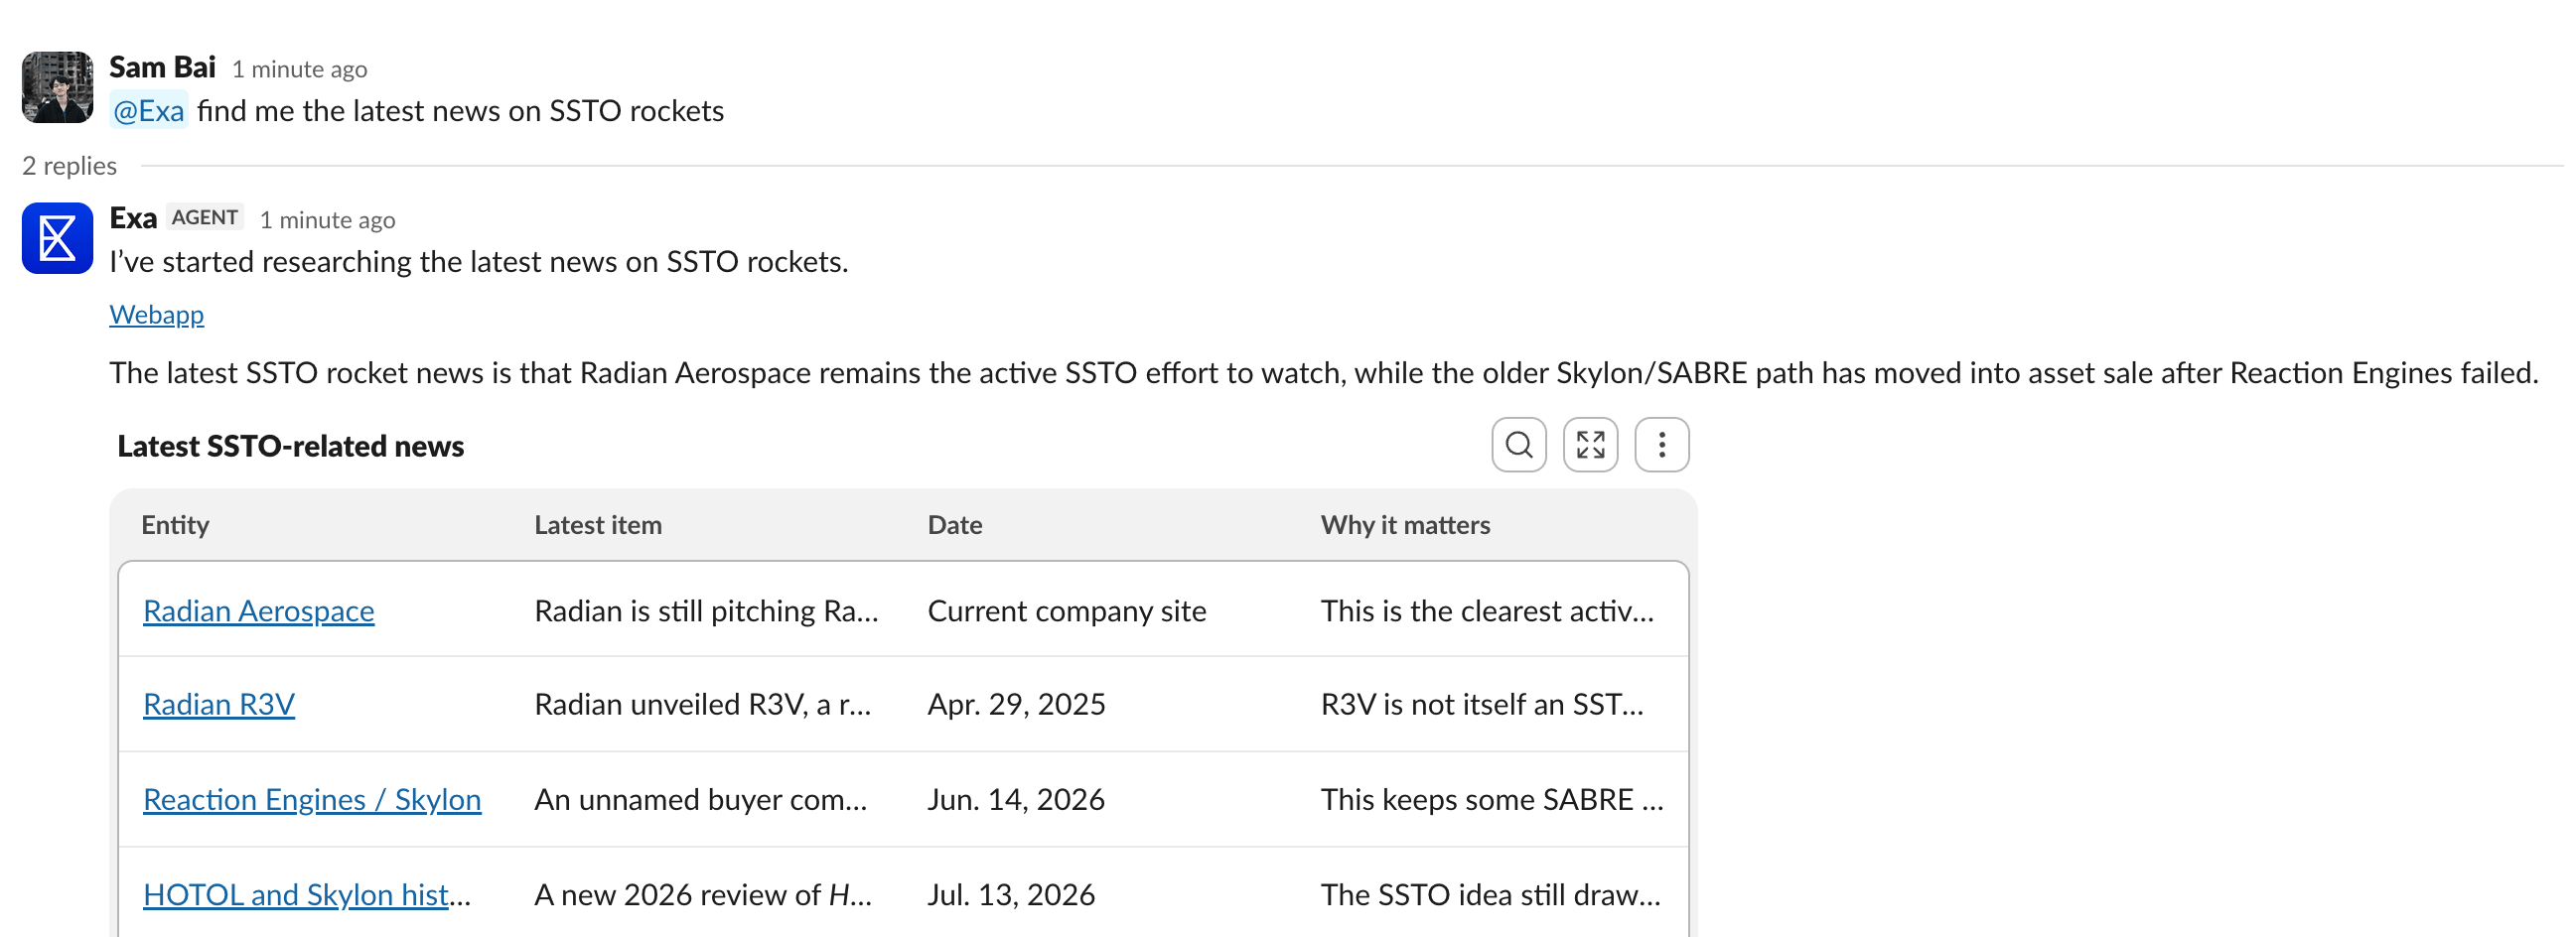The image size is (2576, 937).
Task: Click the Exa reply timestamp '1 minute ago'
Action: (327, 220)
